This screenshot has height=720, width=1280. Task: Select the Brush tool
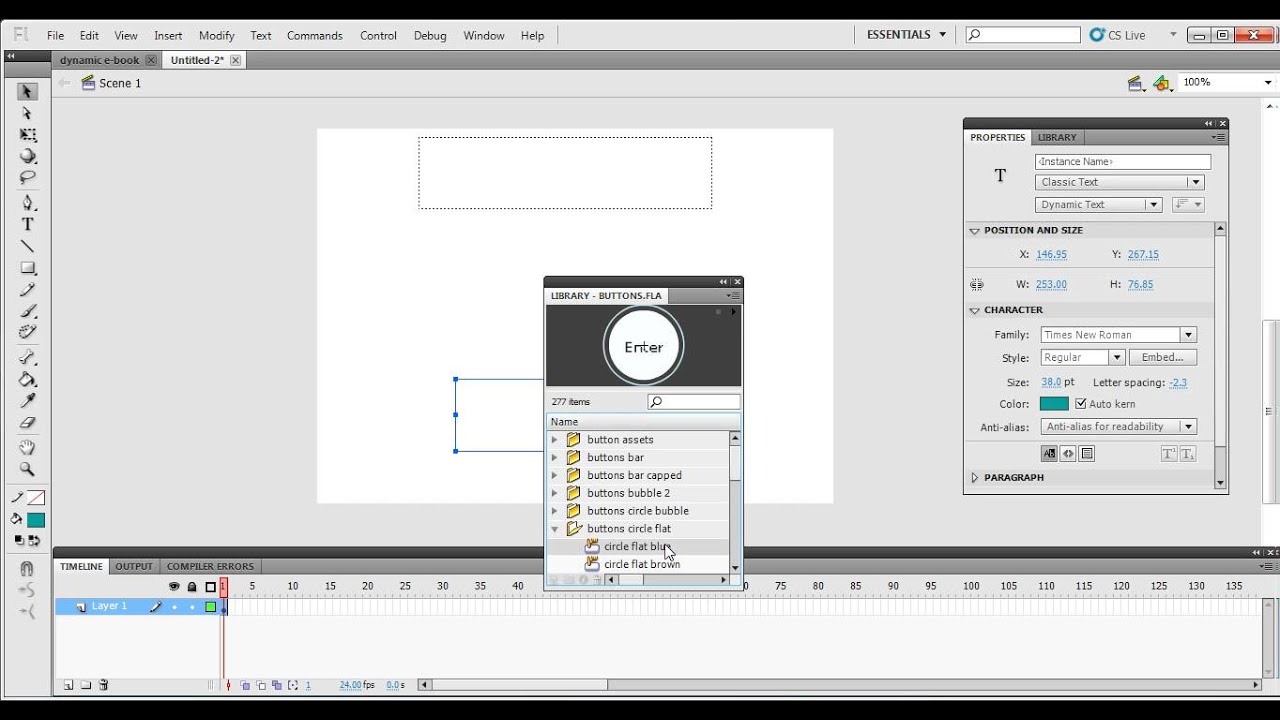[28, 311]
